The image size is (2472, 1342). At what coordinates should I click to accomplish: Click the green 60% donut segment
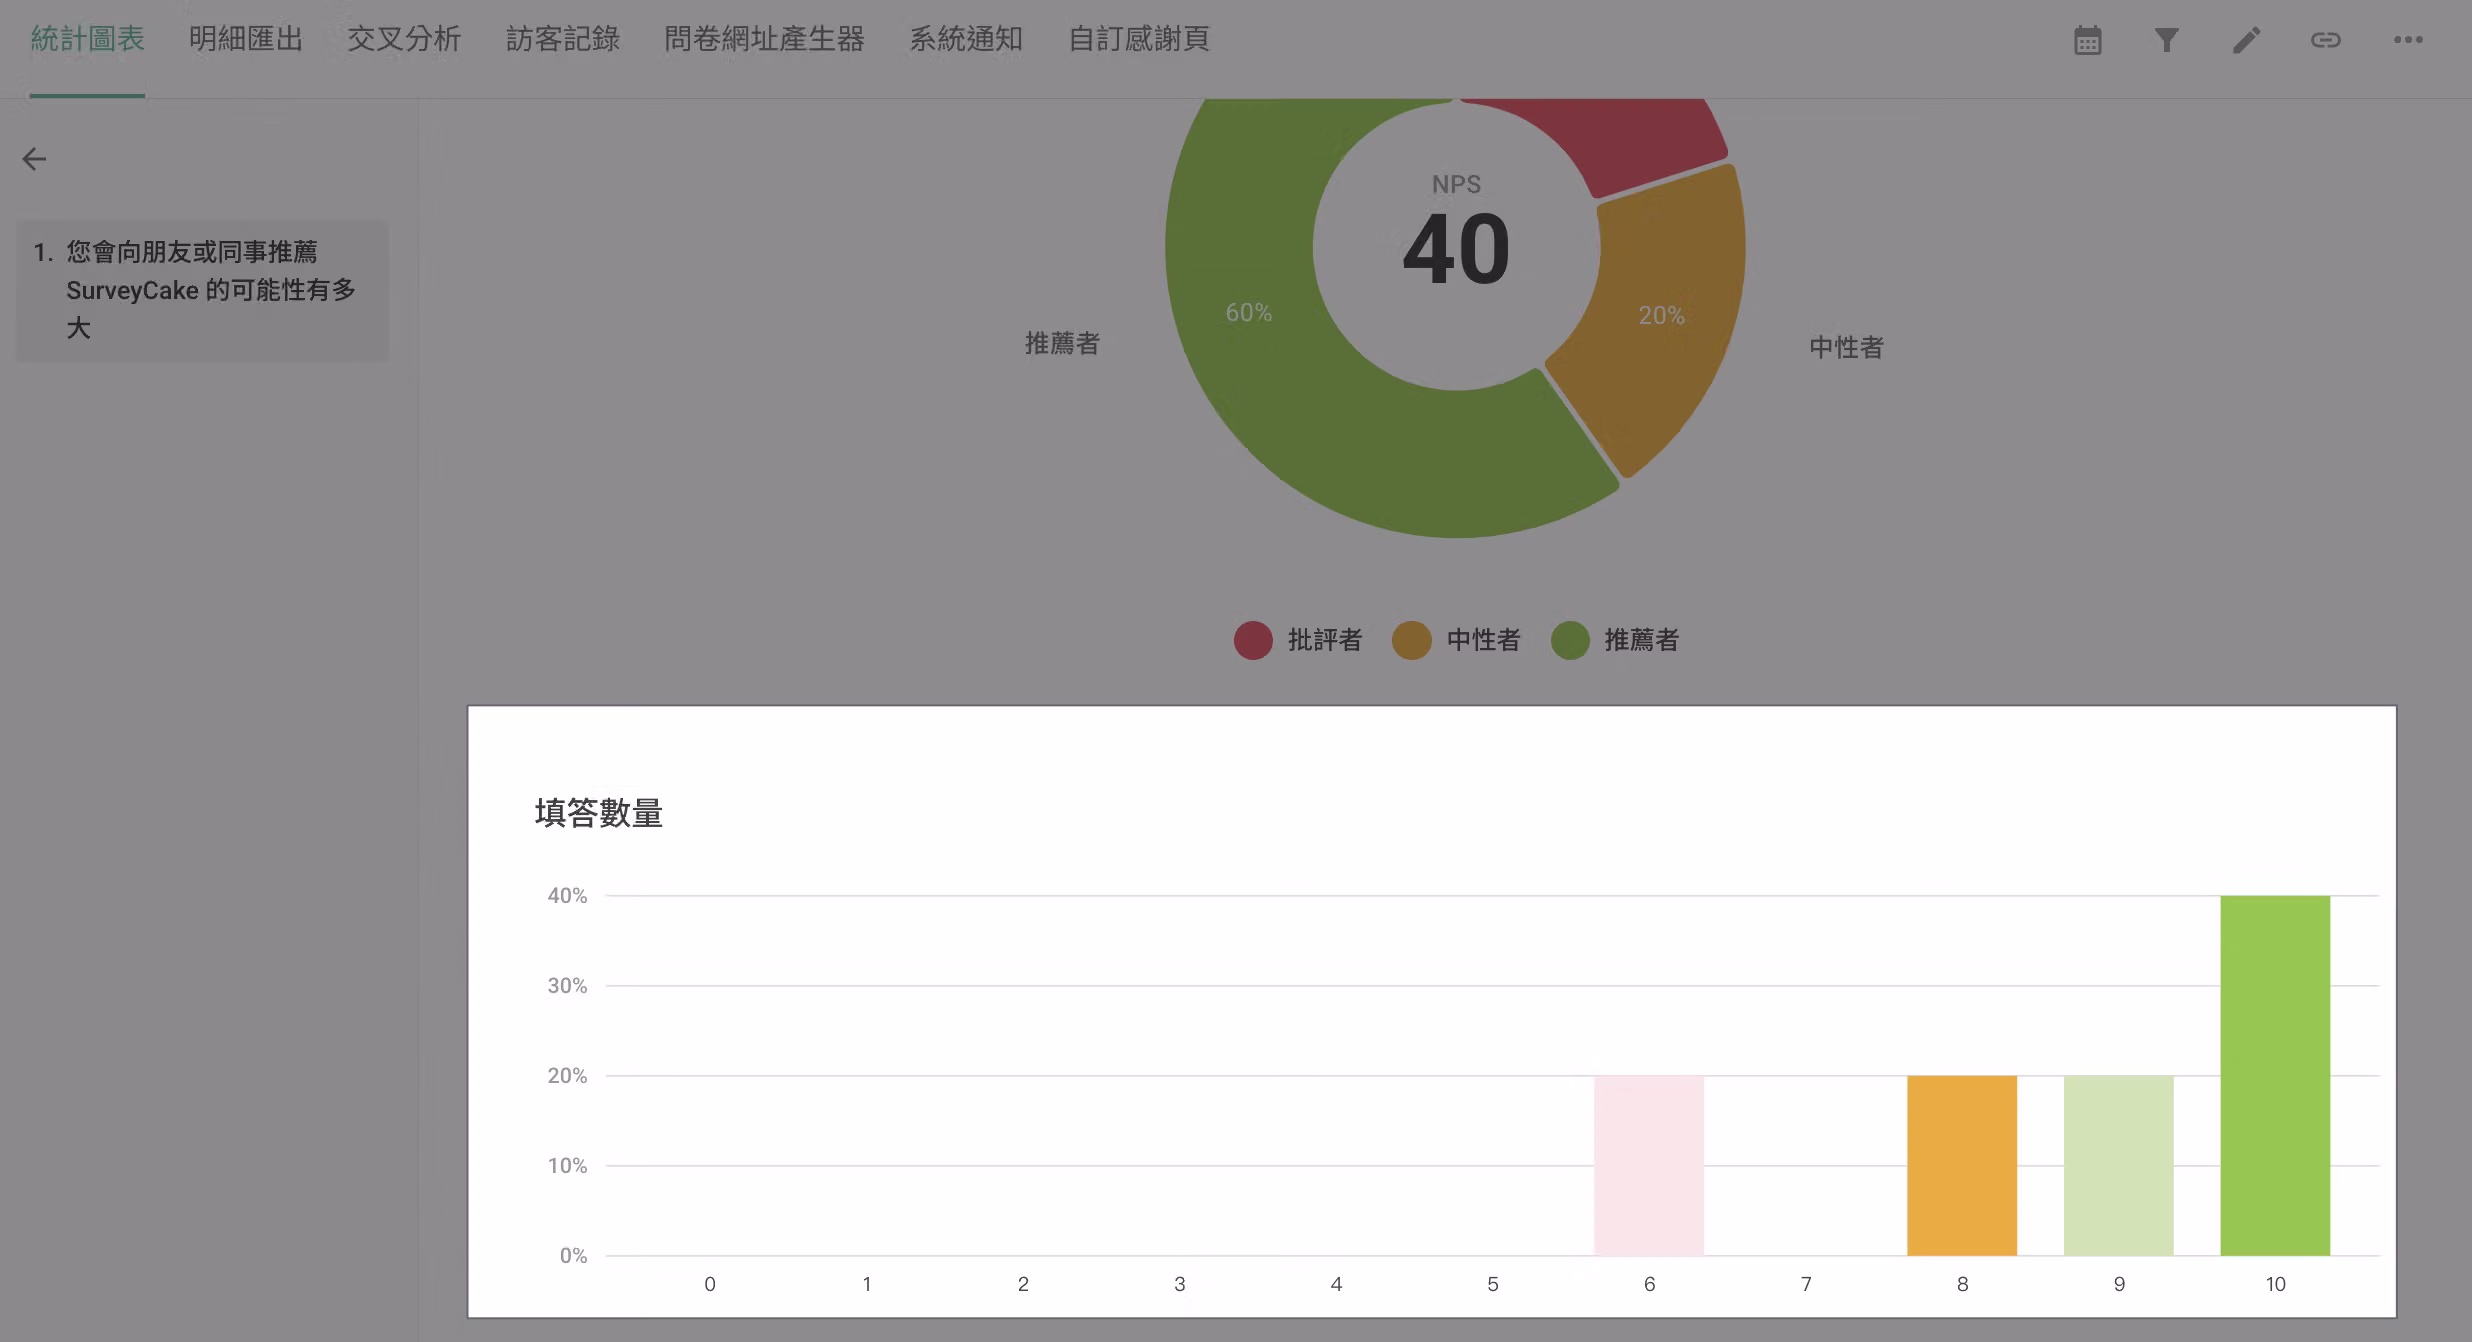pos(1248,313)
